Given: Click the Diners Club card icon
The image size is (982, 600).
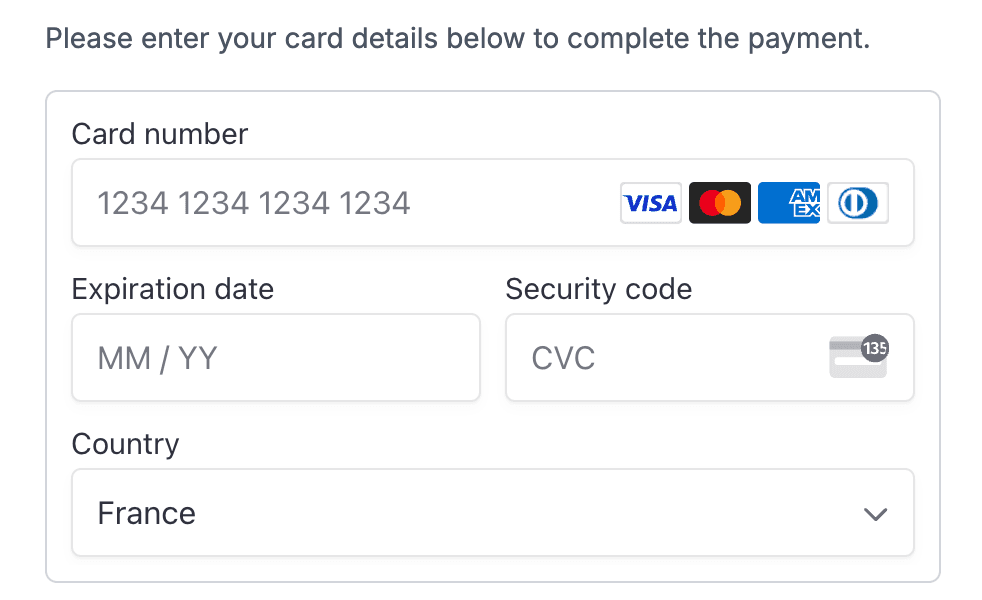Looking at the screenshot, I should [x=857, y=202].
